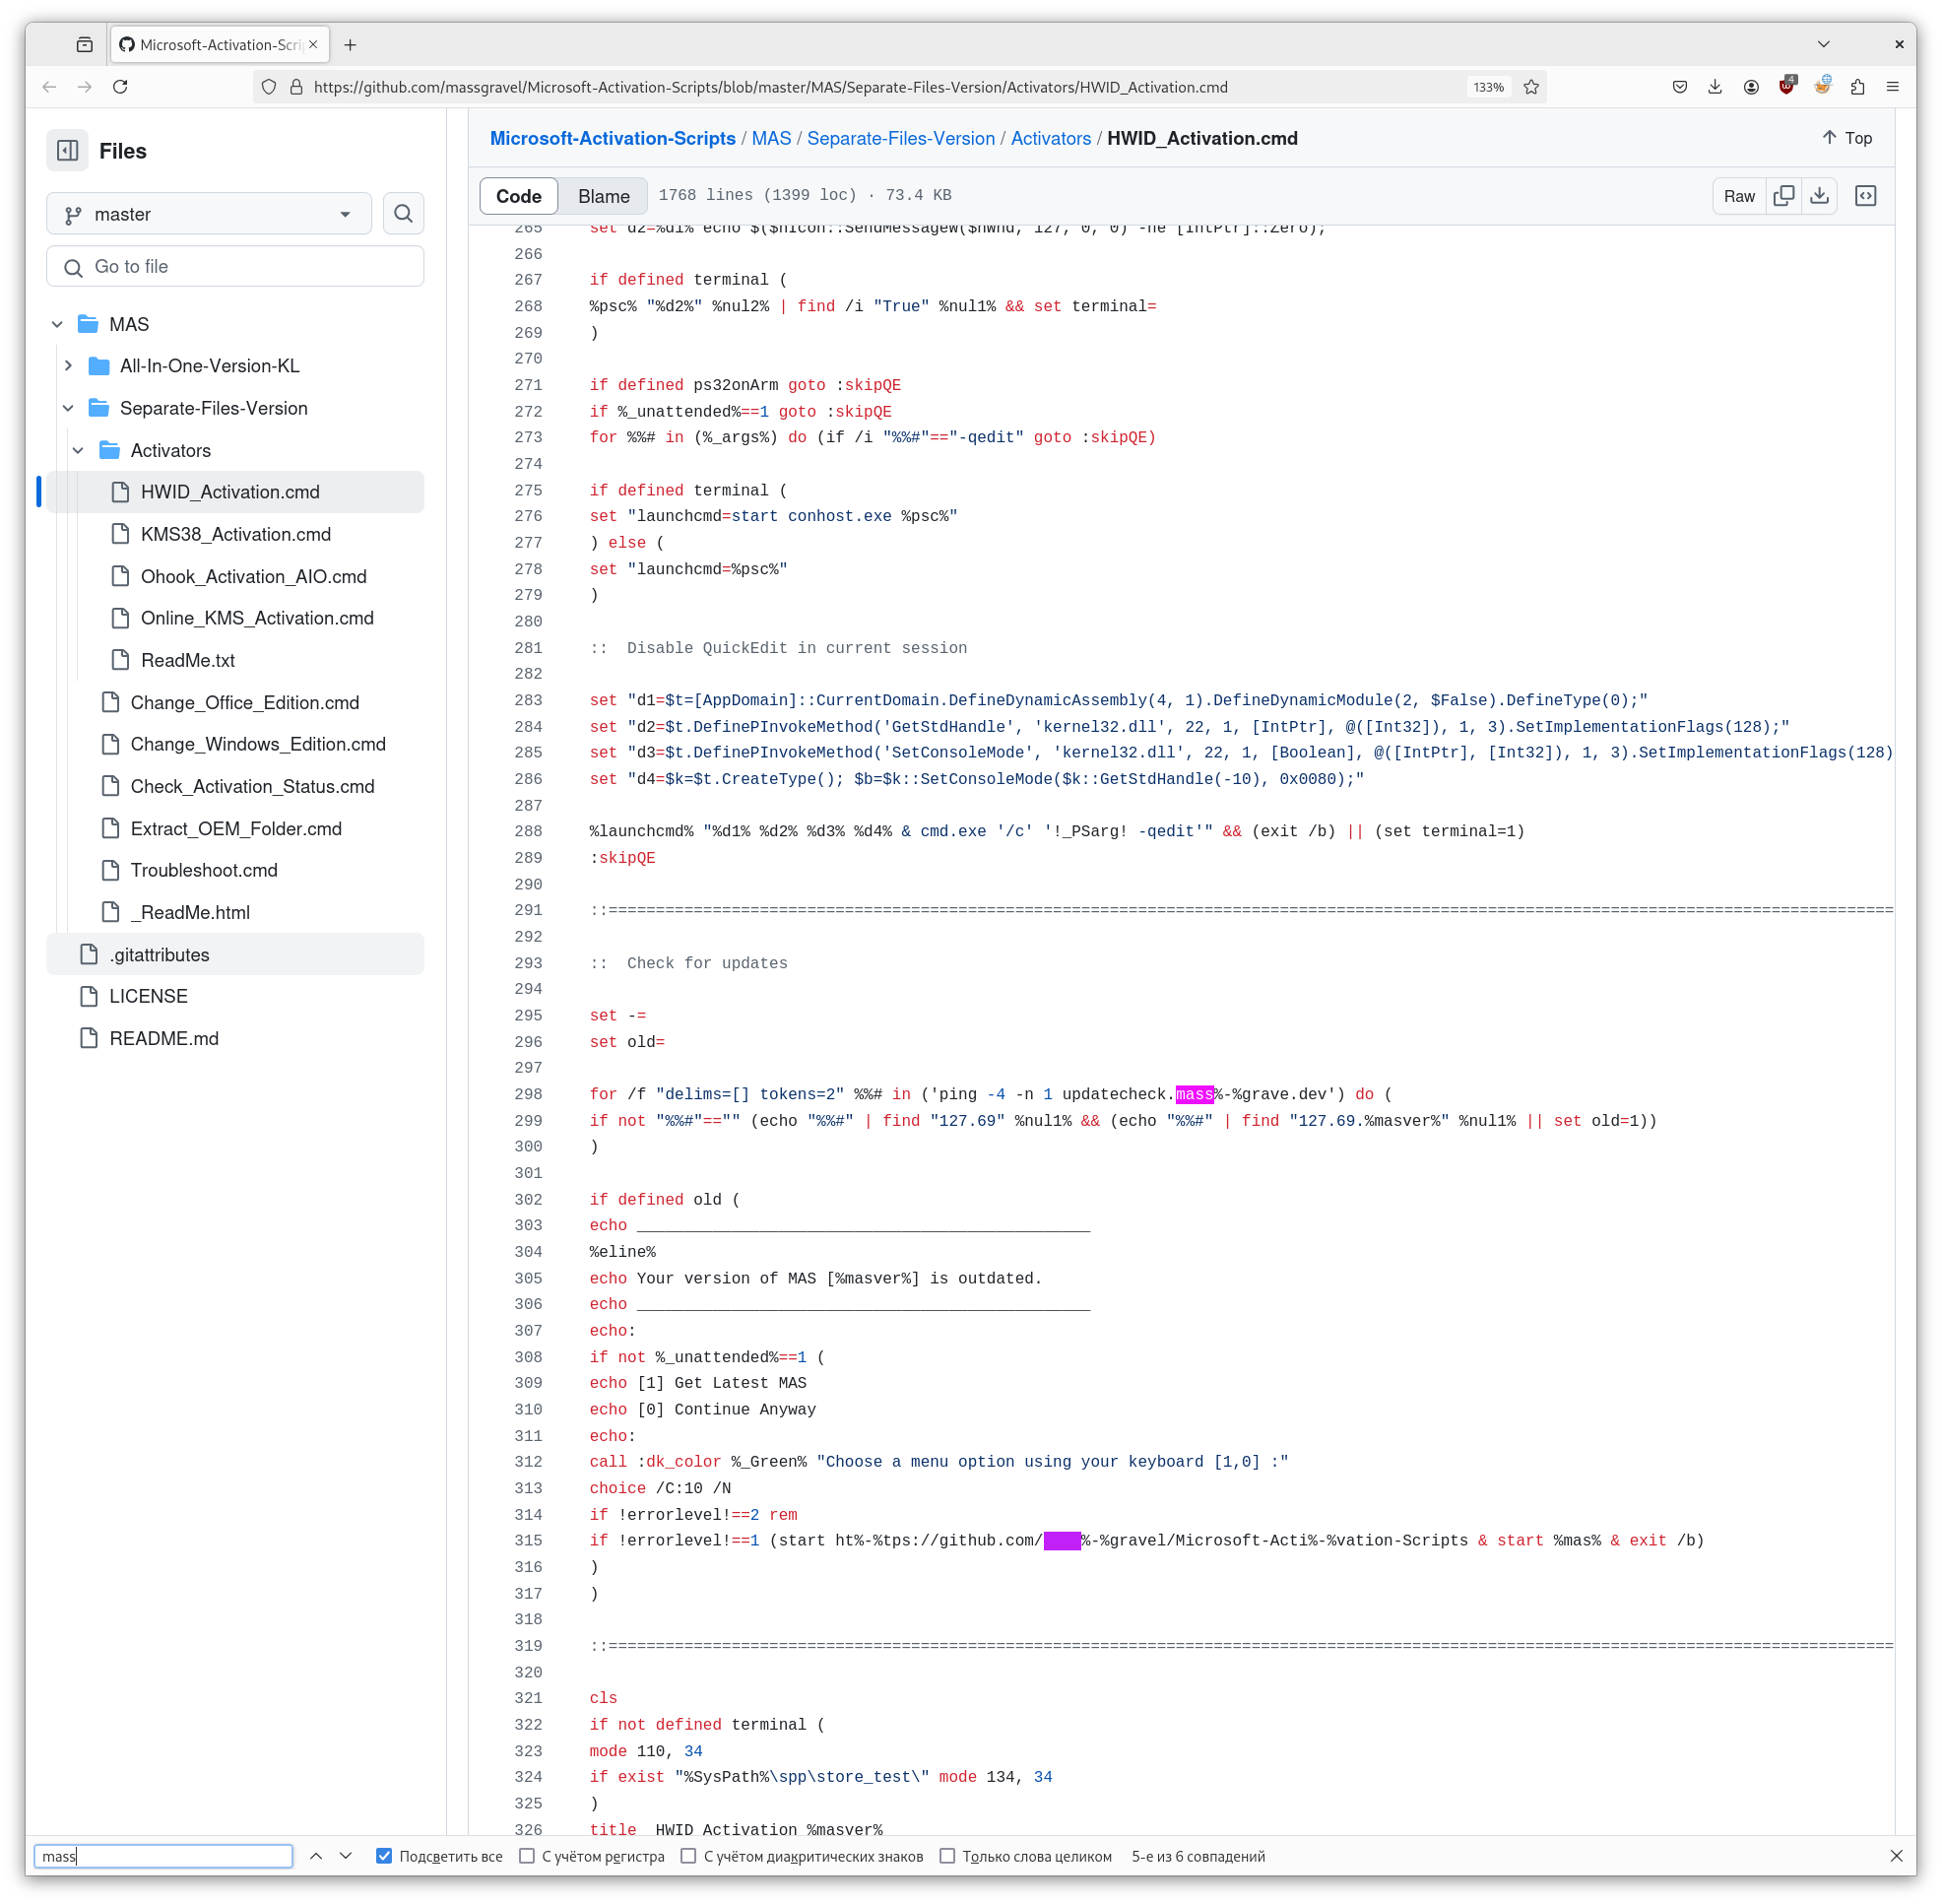This screenshot has width=1942, height=1904.
Task: Close the find bar
Action: tap(1897, 1857)
